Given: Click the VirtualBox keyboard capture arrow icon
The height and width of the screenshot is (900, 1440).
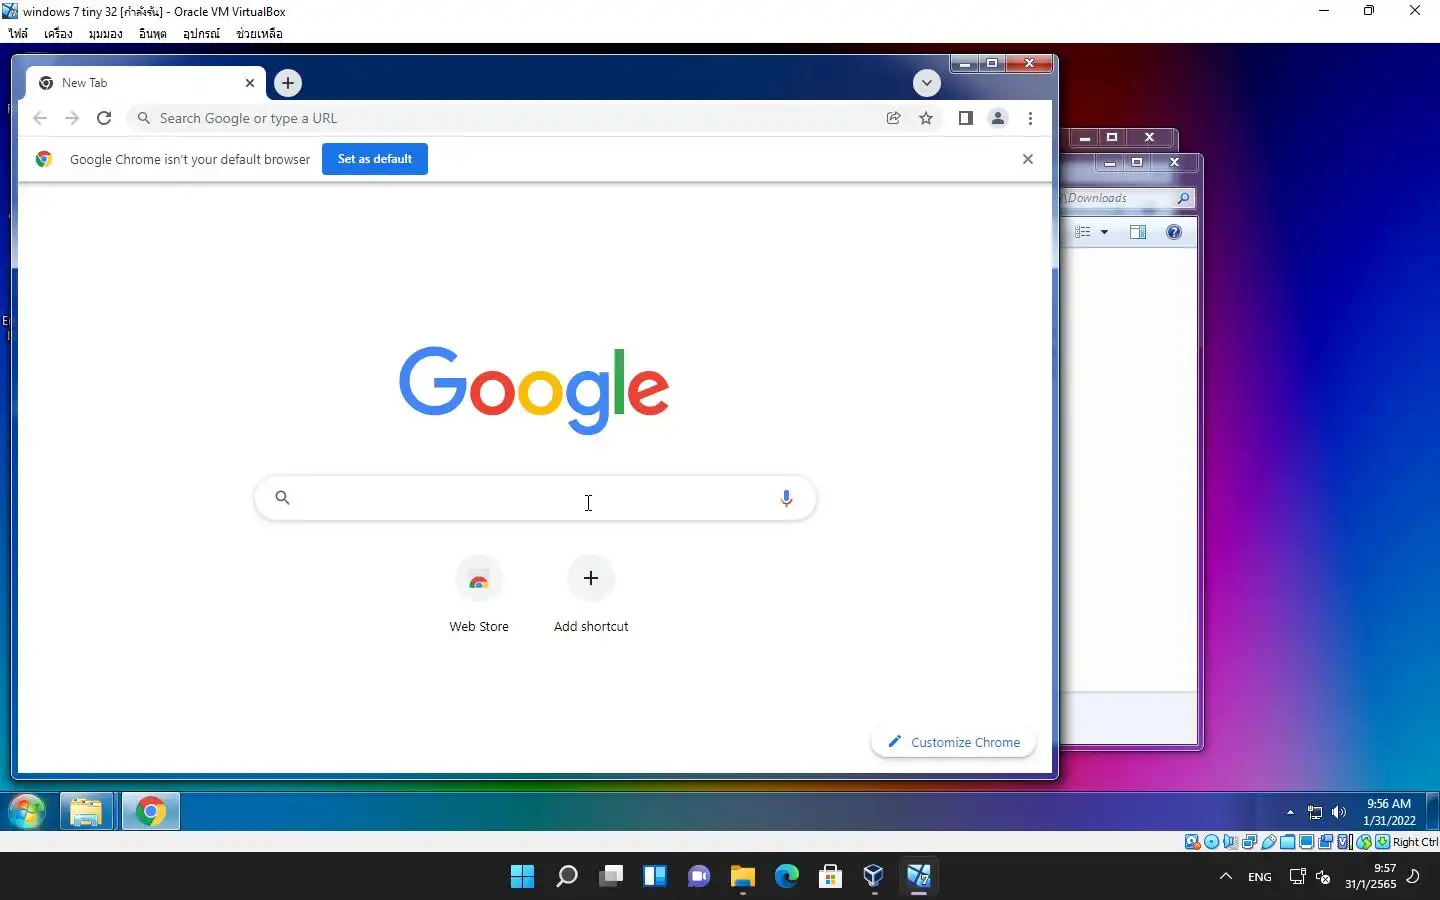Looking at the screenshot, I should point(1382,842).
